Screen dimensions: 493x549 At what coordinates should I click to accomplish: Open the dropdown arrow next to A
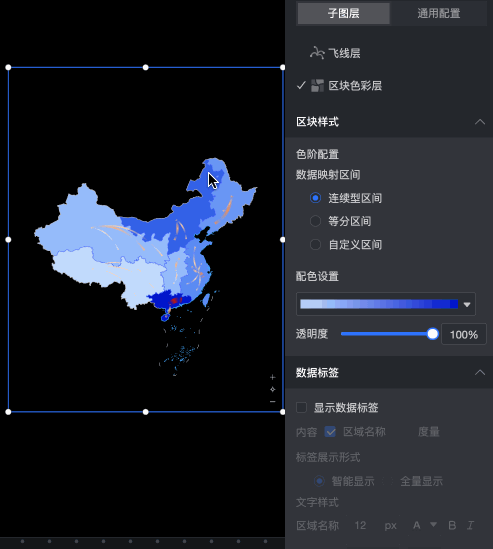tap(433, 524)
